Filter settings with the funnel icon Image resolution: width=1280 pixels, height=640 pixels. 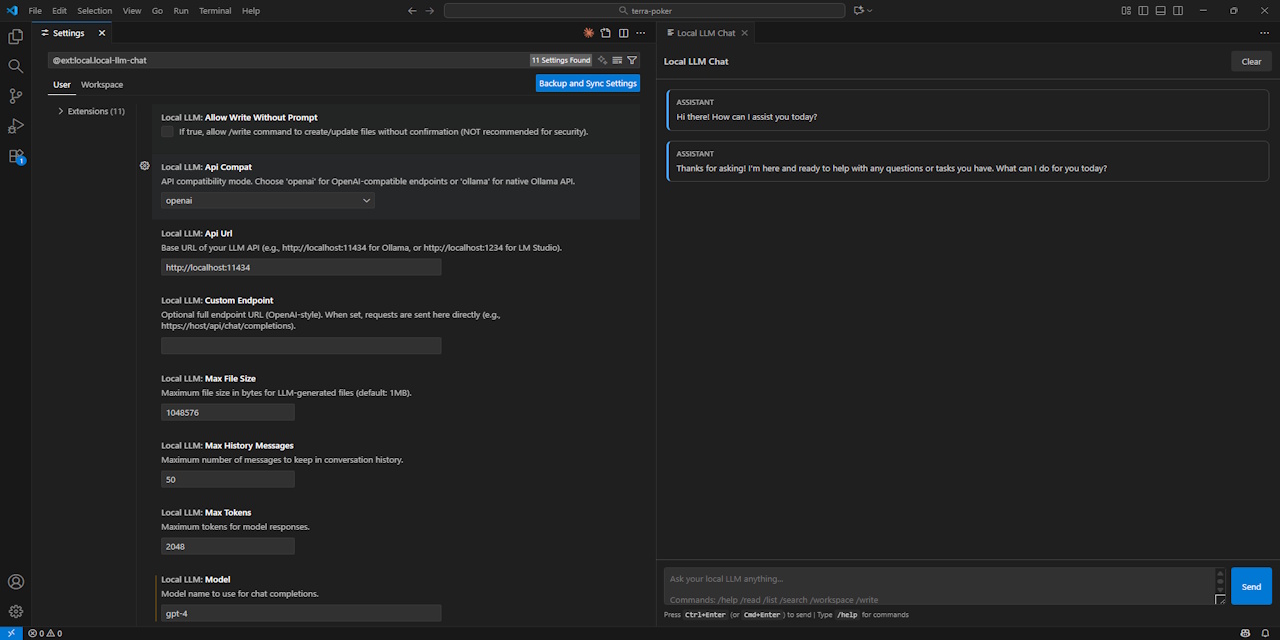[x=632, y=60]
